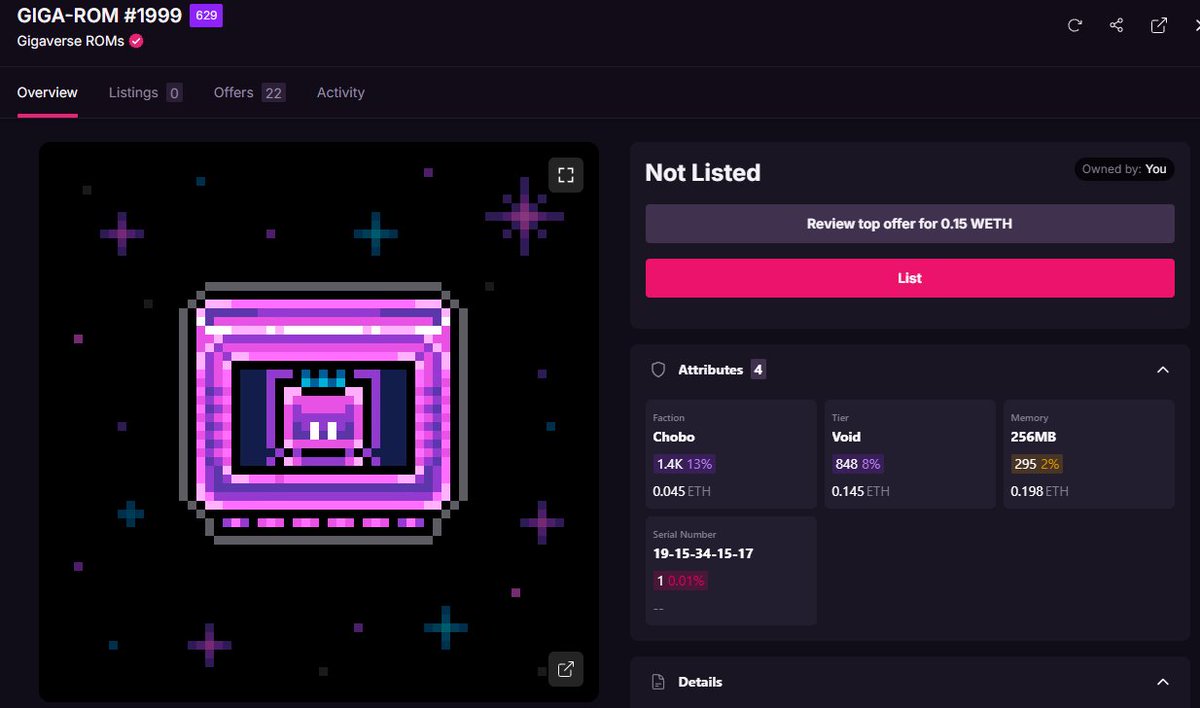Click the pink List button
This screenshot has width=1200, height=708.
(x=910, y=278)
